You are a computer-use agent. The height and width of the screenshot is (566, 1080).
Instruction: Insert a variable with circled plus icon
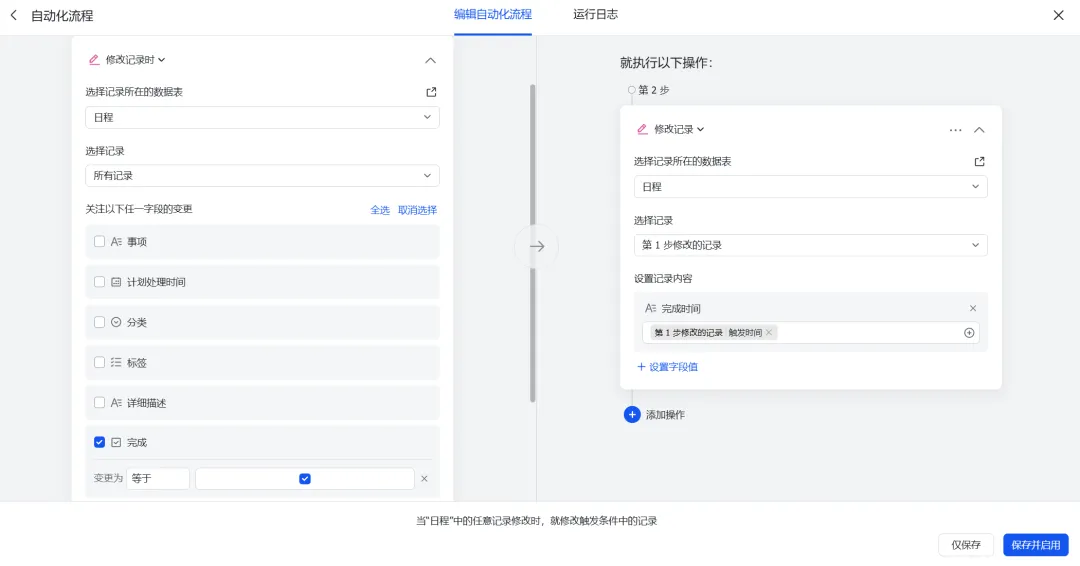969,333
